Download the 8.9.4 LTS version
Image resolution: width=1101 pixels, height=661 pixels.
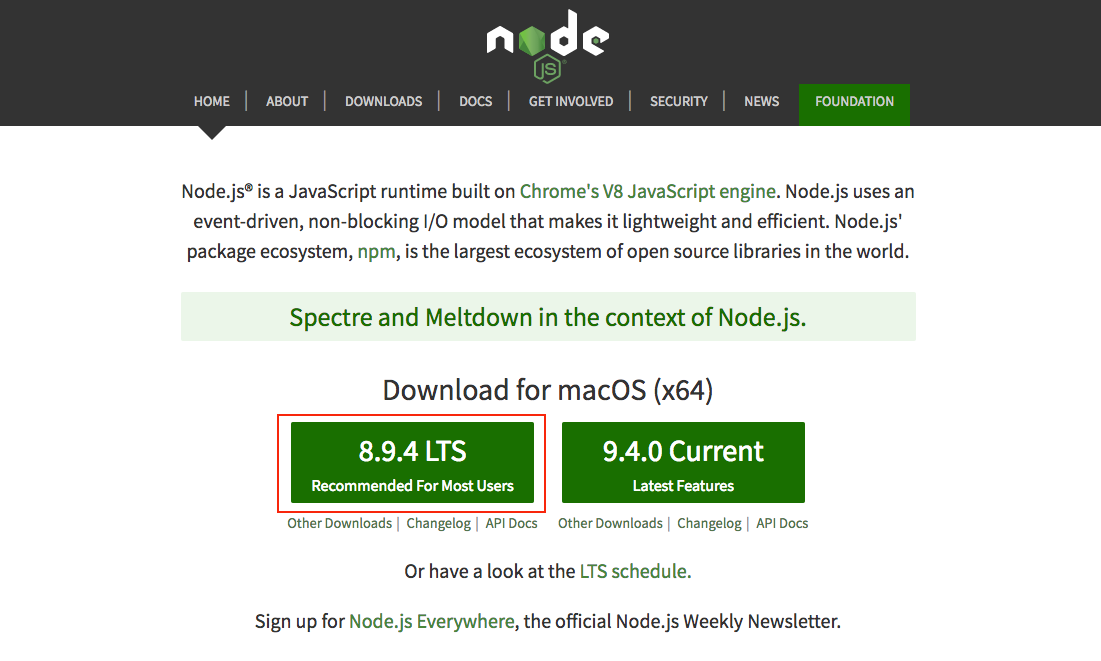[x=412, y=462]
